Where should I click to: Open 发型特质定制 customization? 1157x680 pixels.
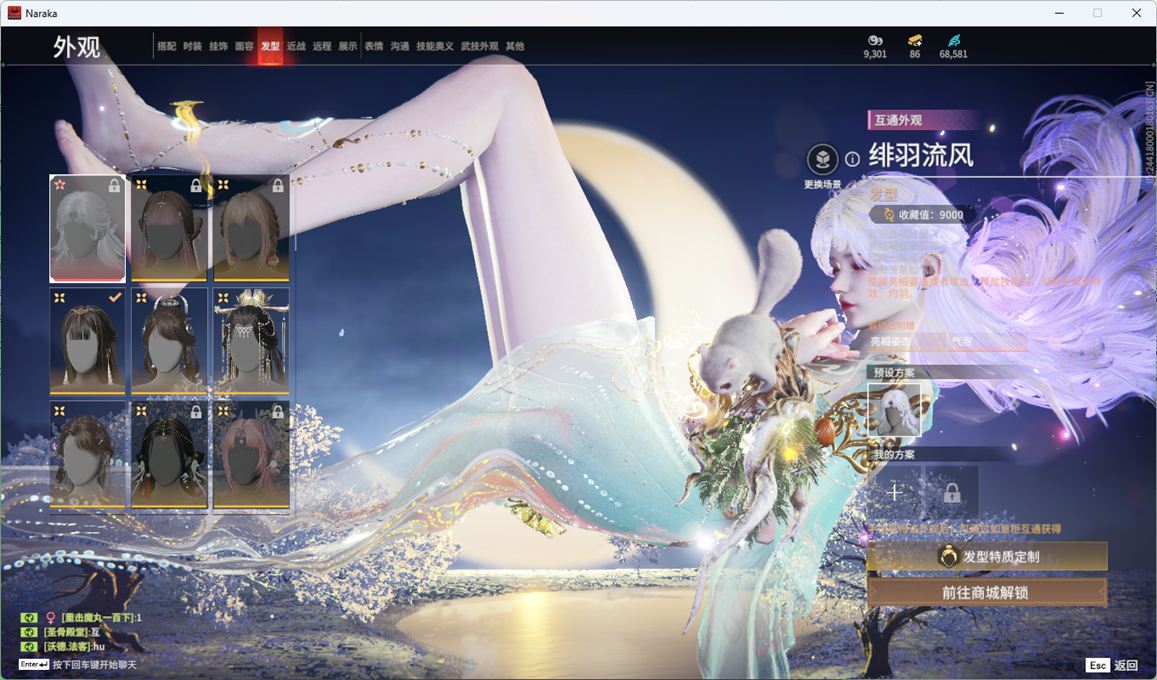[987, 557]
